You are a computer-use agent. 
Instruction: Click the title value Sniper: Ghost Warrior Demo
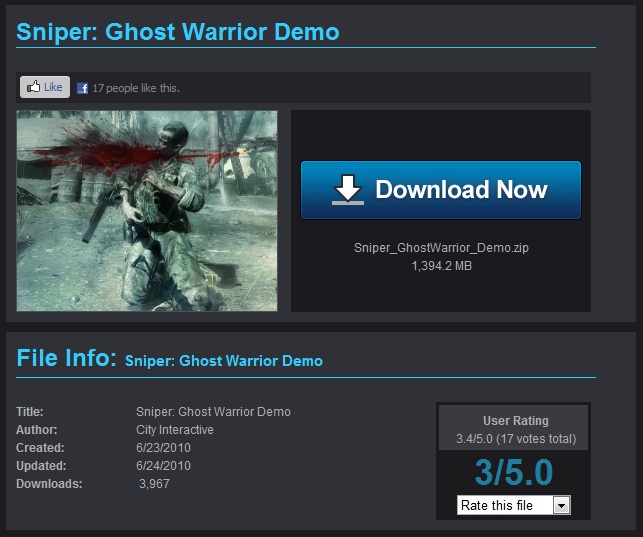[213, 412]
